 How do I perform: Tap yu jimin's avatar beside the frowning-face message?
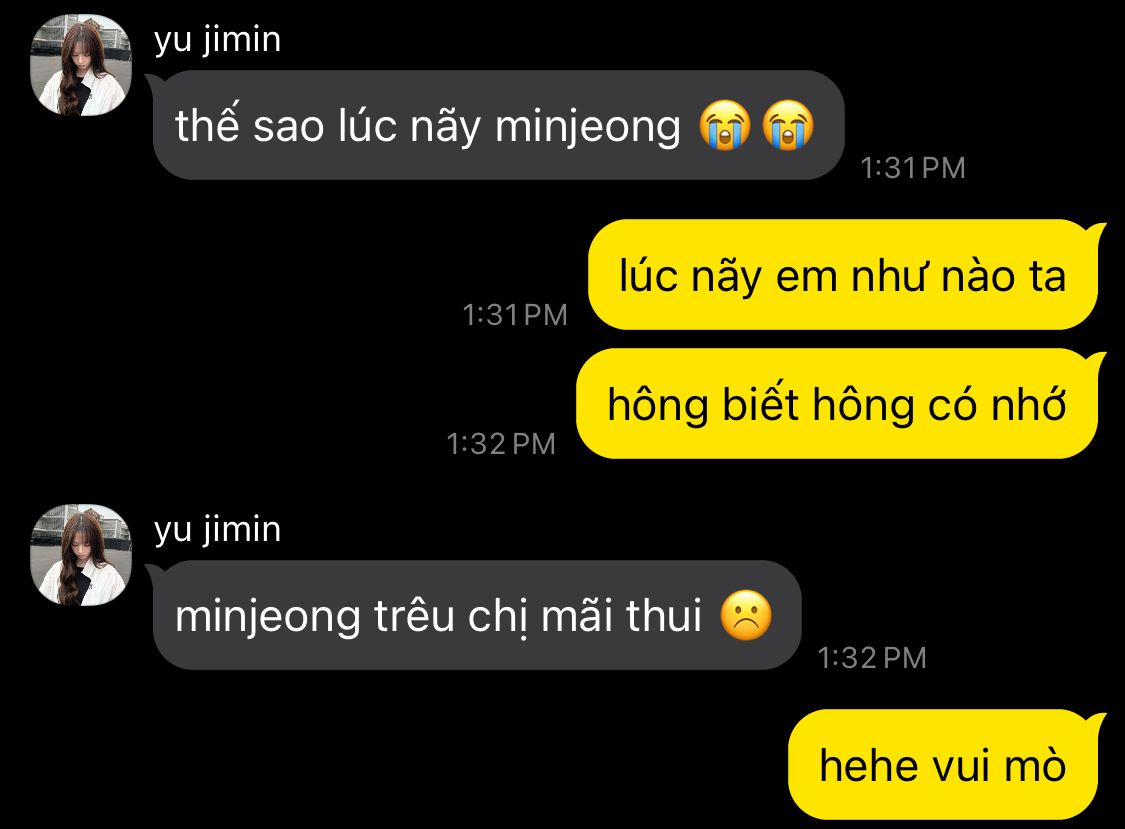coord(81,556)
